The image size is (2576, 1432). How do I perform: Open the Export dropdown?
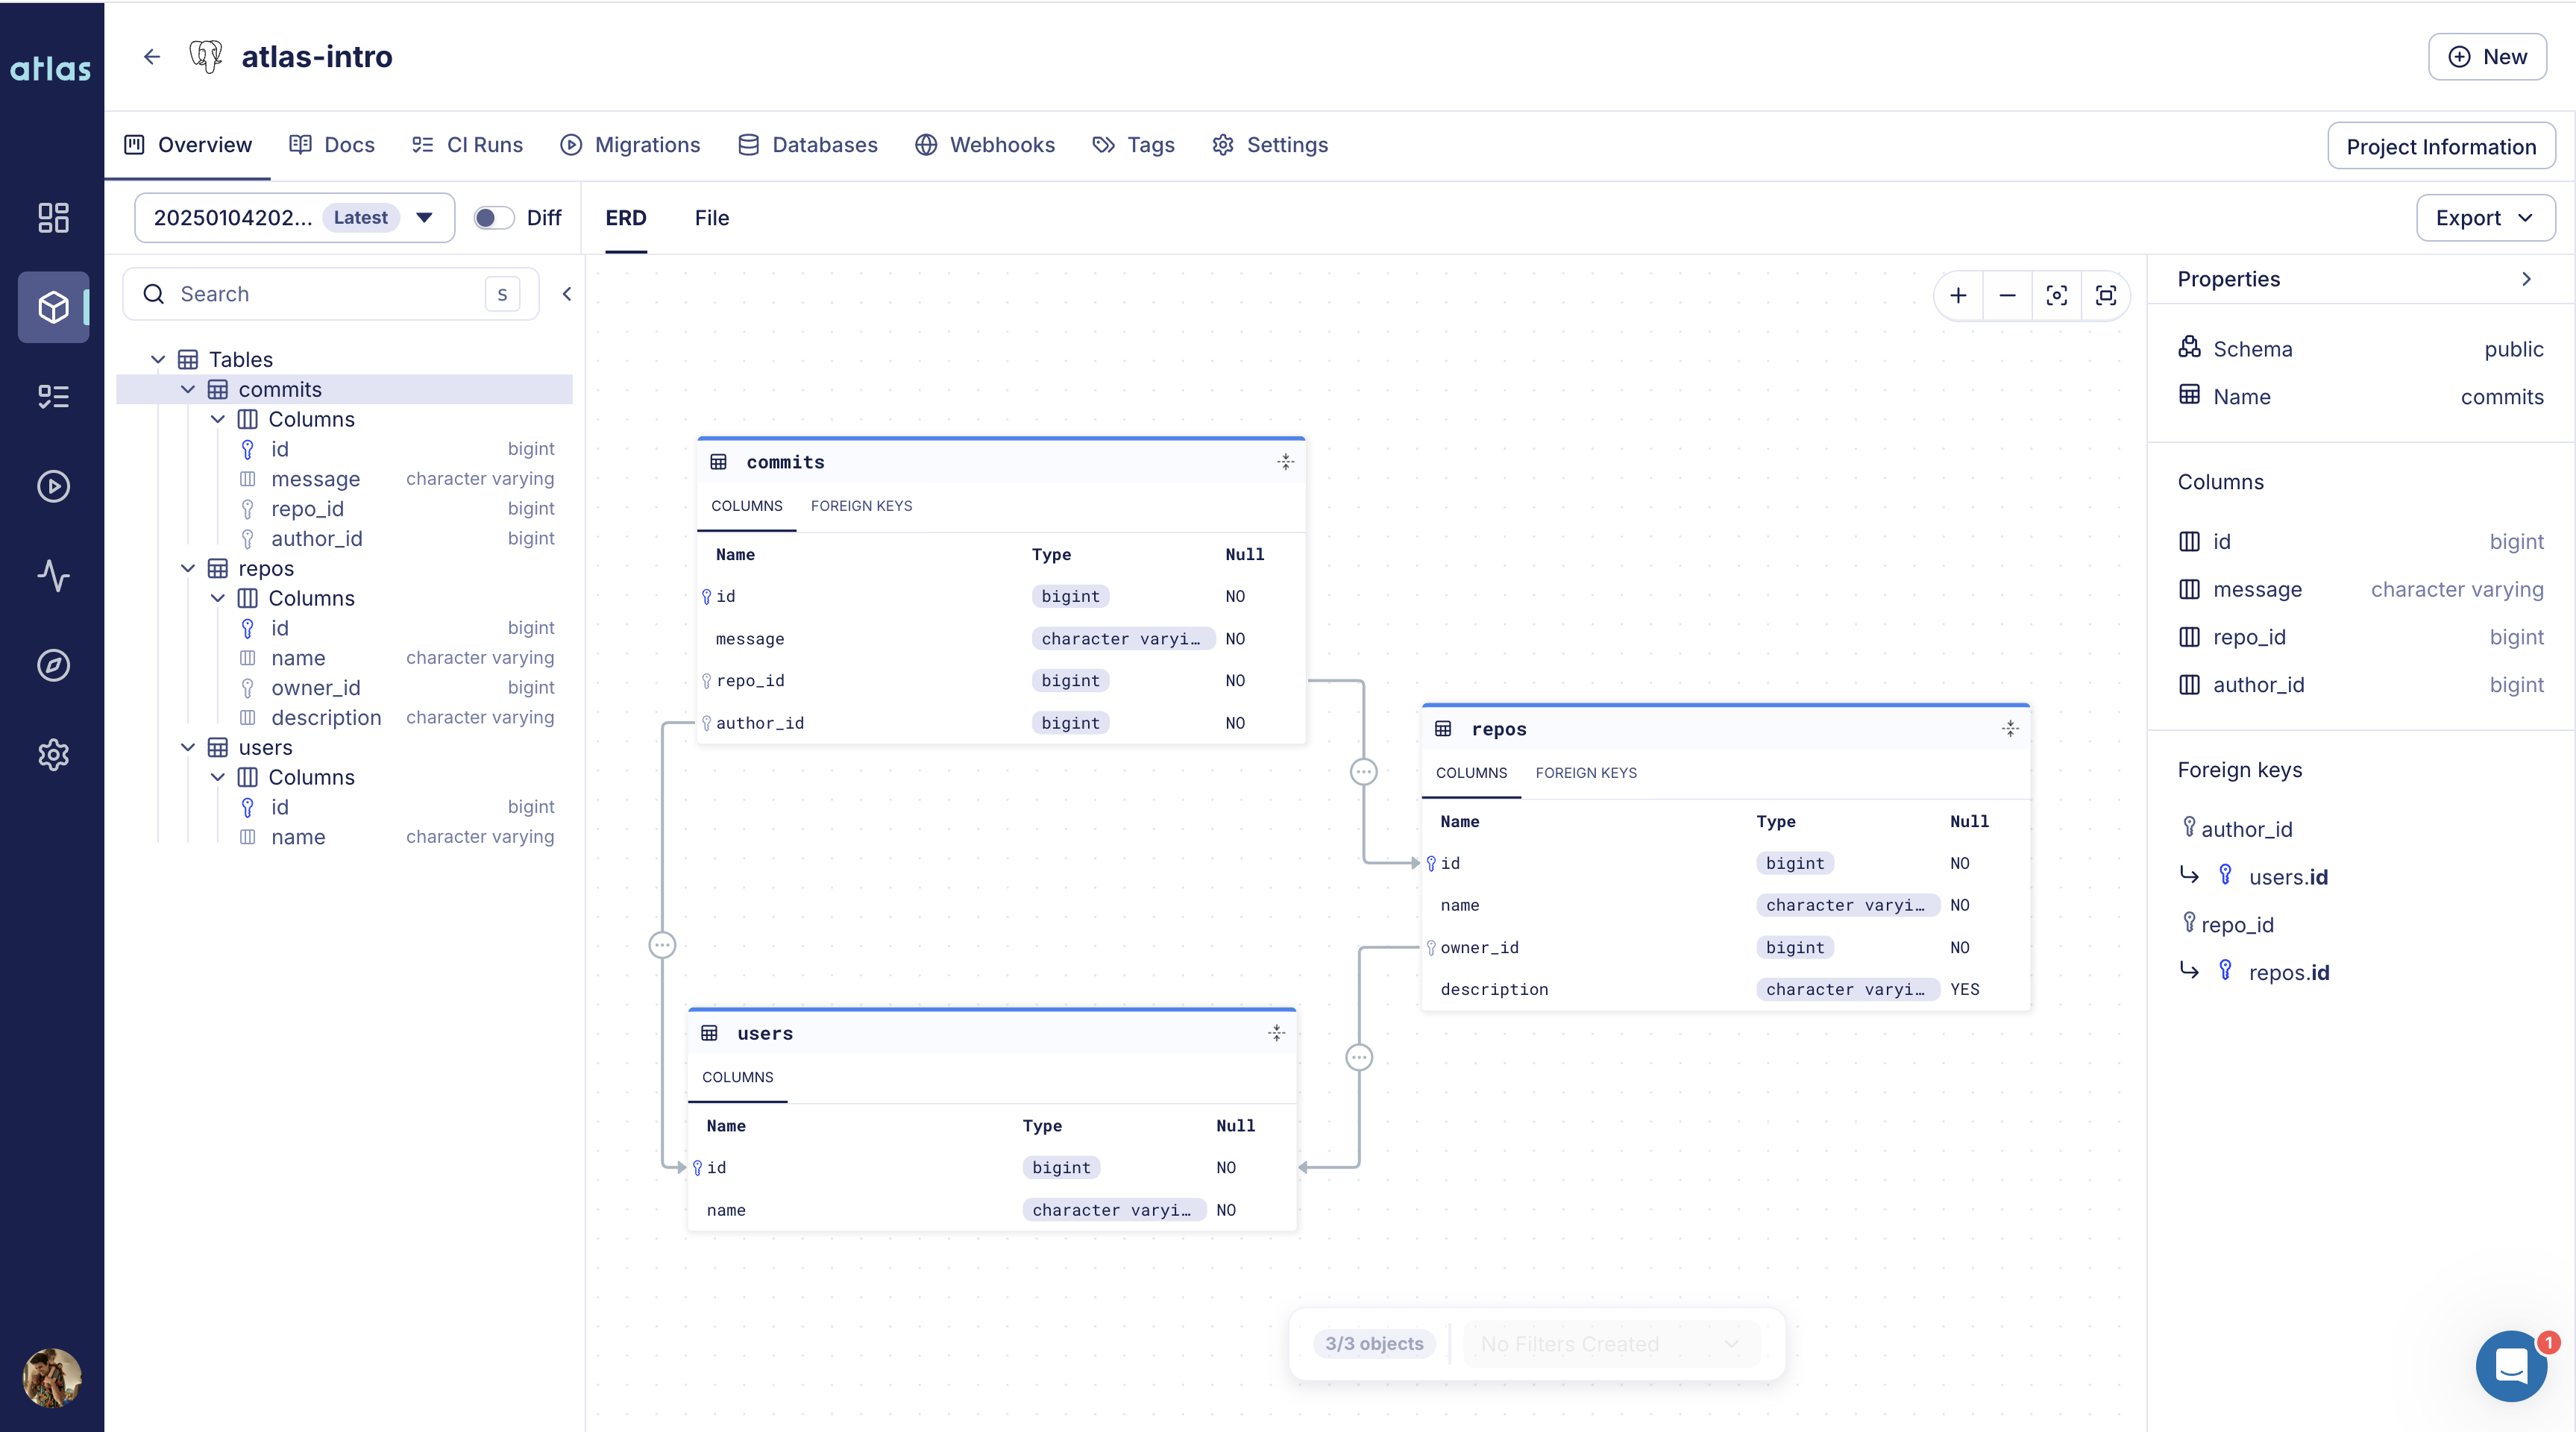(x=2484, y=218)
